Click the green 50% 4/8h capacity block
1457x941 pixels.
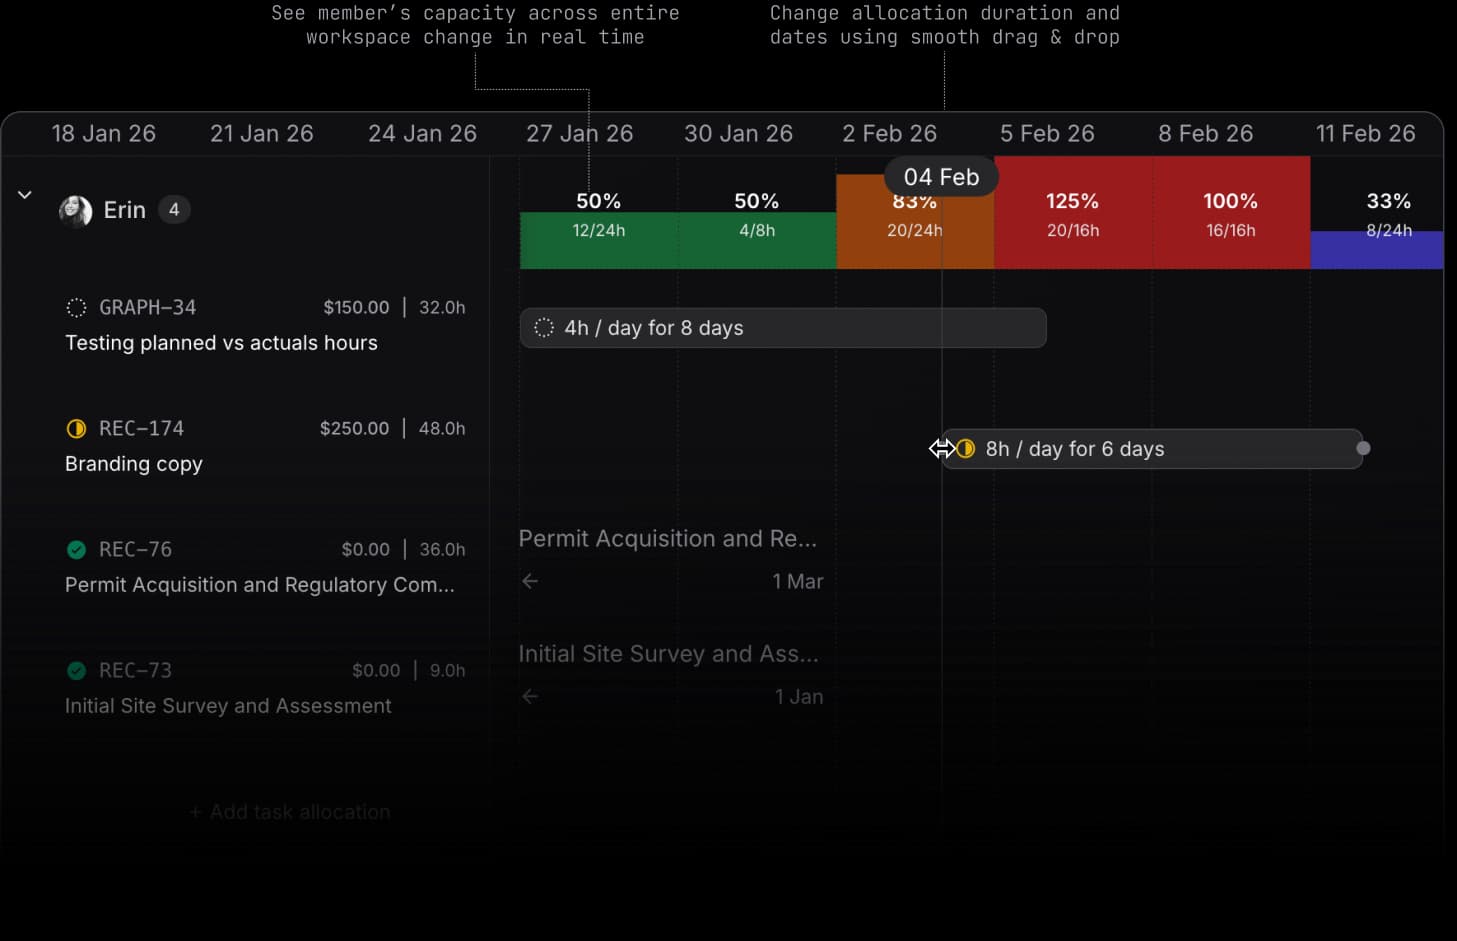click(x=757, y=240)
